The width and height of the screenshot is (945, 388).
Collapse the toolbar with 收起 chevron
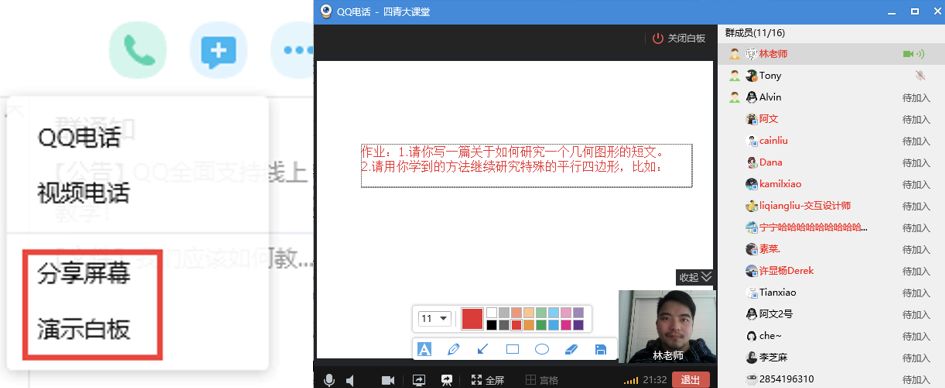click(x=696, y=277)
